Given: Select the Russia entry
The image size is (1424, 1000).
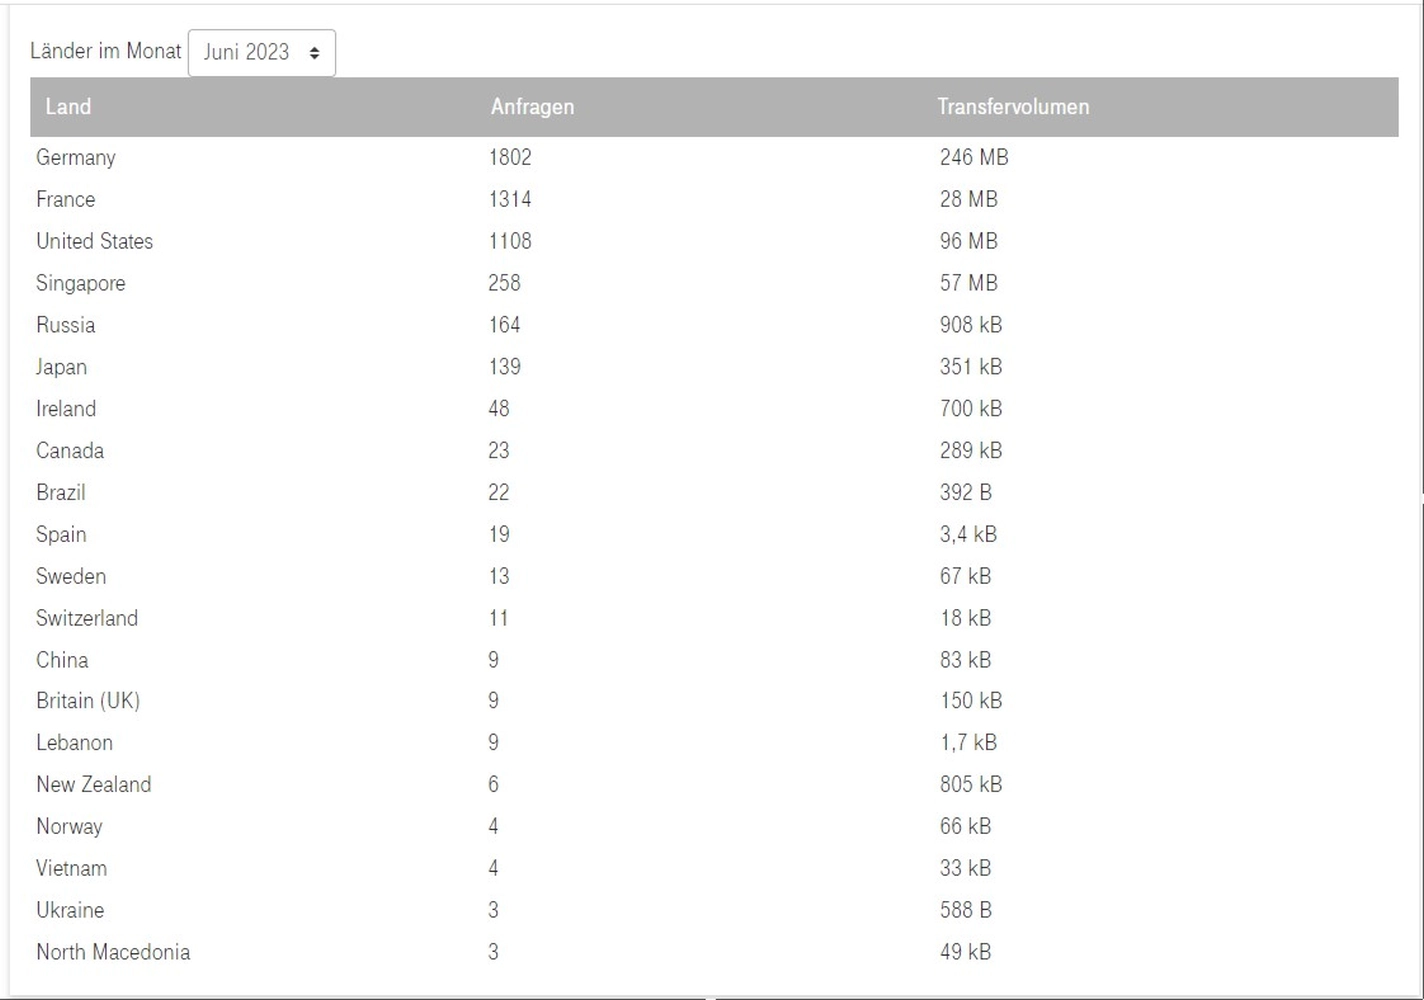Looking at the screenshot, I should pos(65,325).
